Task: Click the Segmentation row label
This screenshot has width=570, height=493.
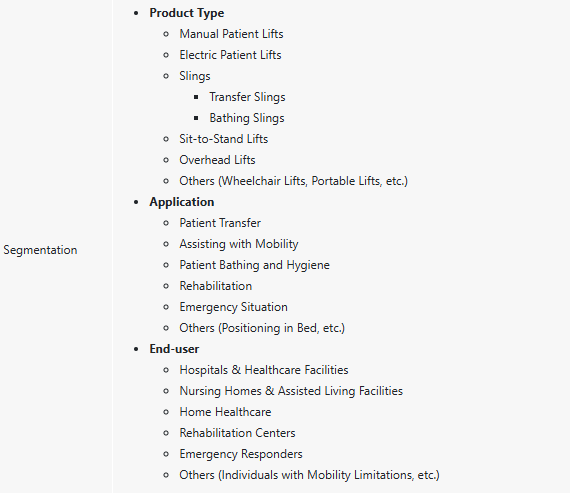Action: coord(40,250)
